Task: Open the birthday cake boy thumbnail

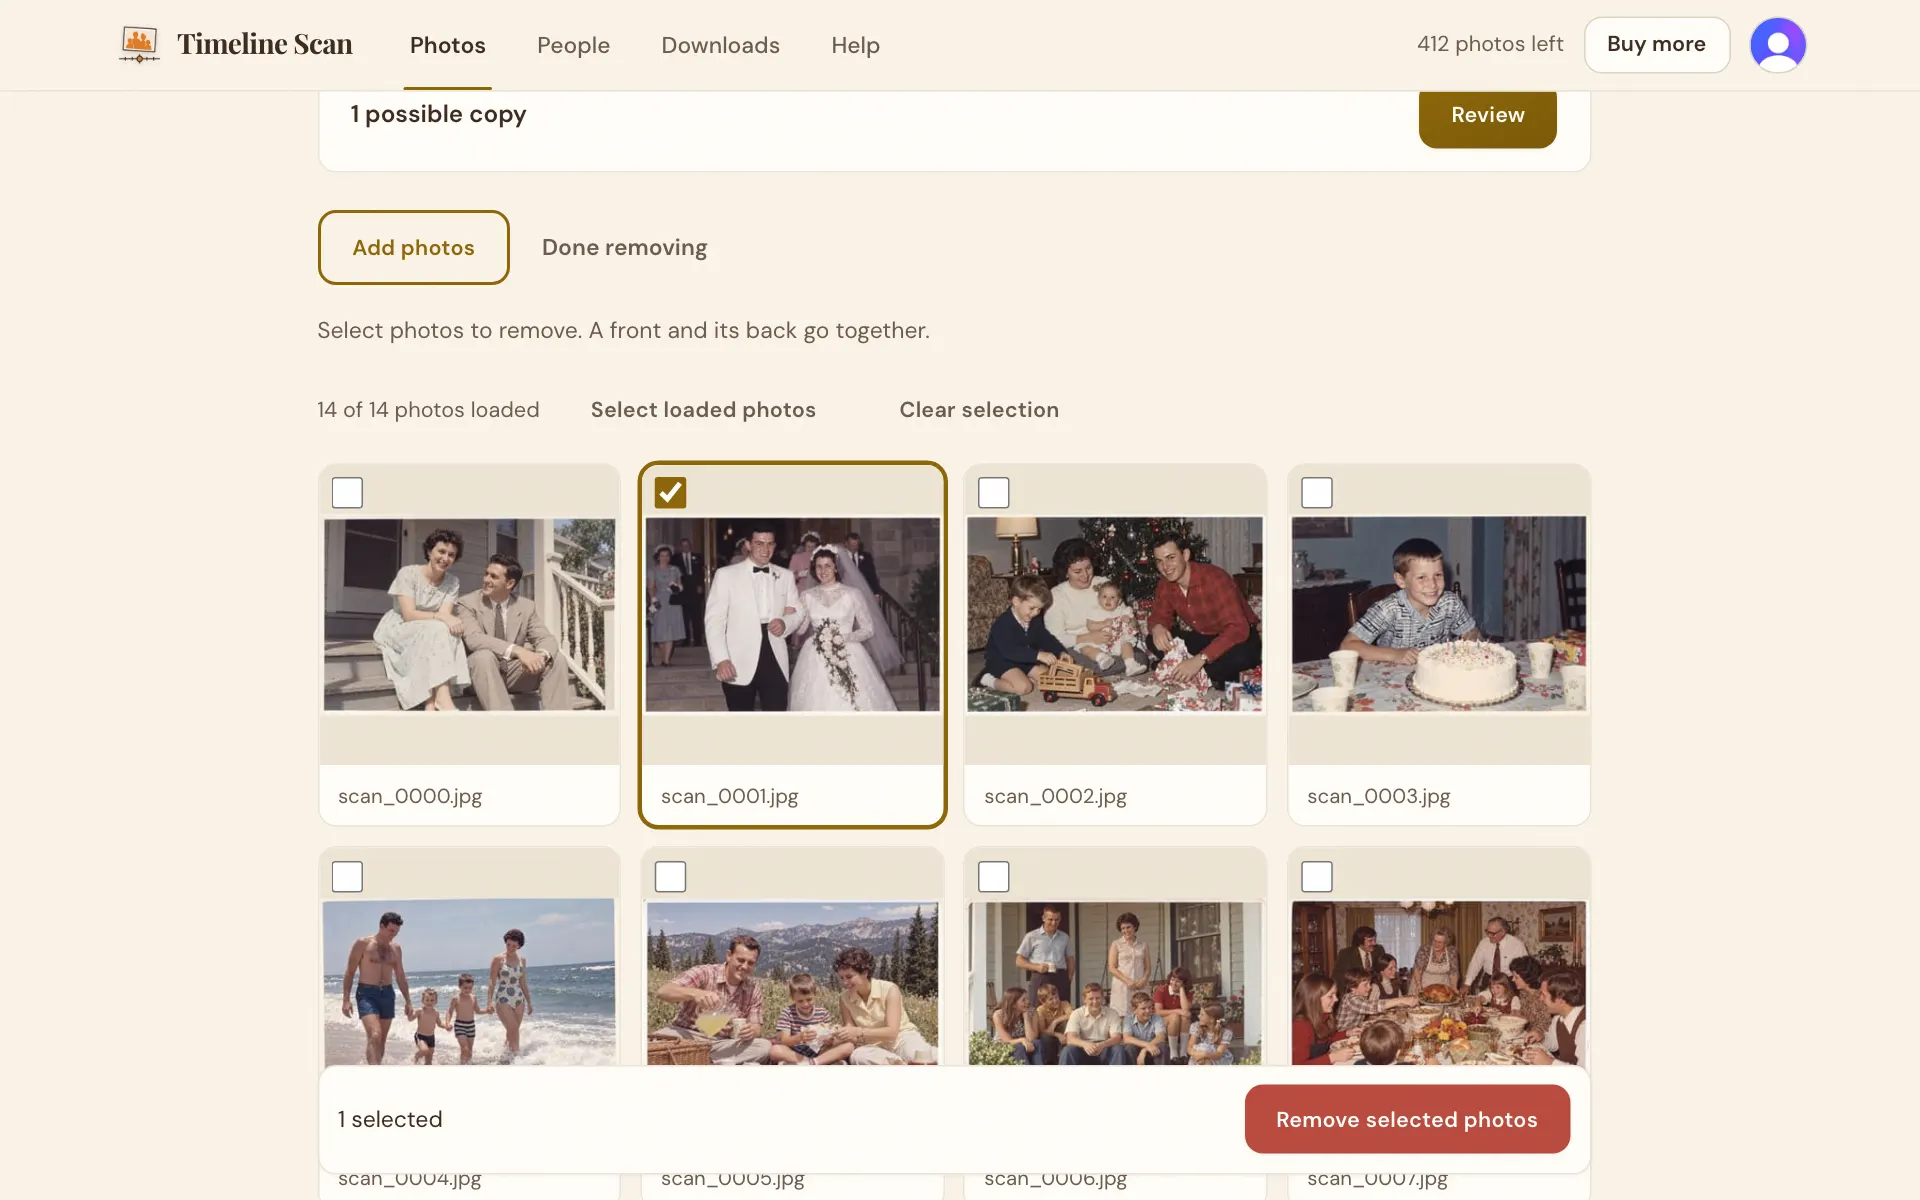Action: [1439, 614]
